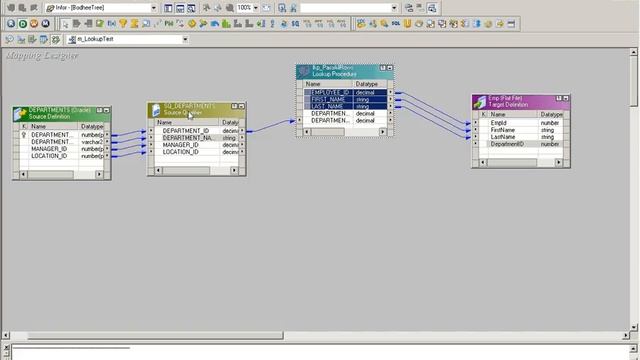Screen dimensions: 640x360
Task: Click the exclamation mark toolbar icon
Action: point(272,24)
